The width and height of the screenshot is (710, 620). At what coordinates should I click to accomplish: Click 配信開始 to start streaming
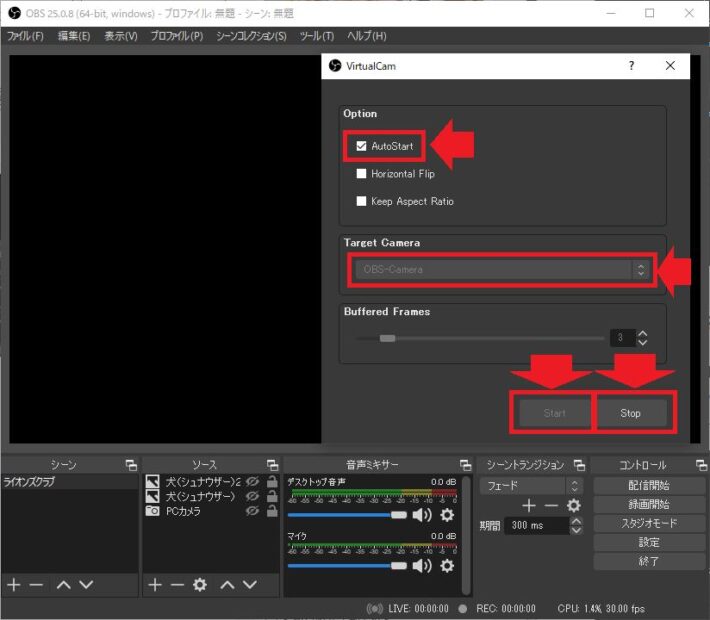[x=649, y=485]
